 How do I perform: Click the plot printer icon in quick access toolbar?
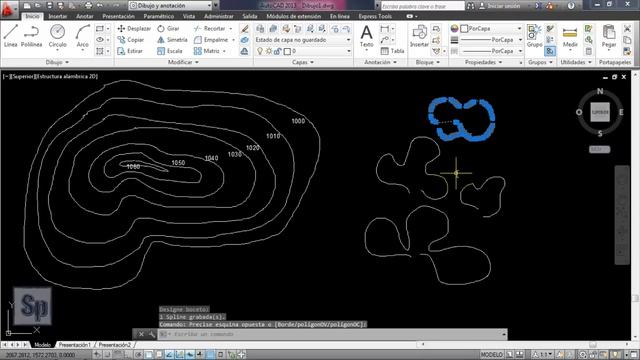click(88, 6)
